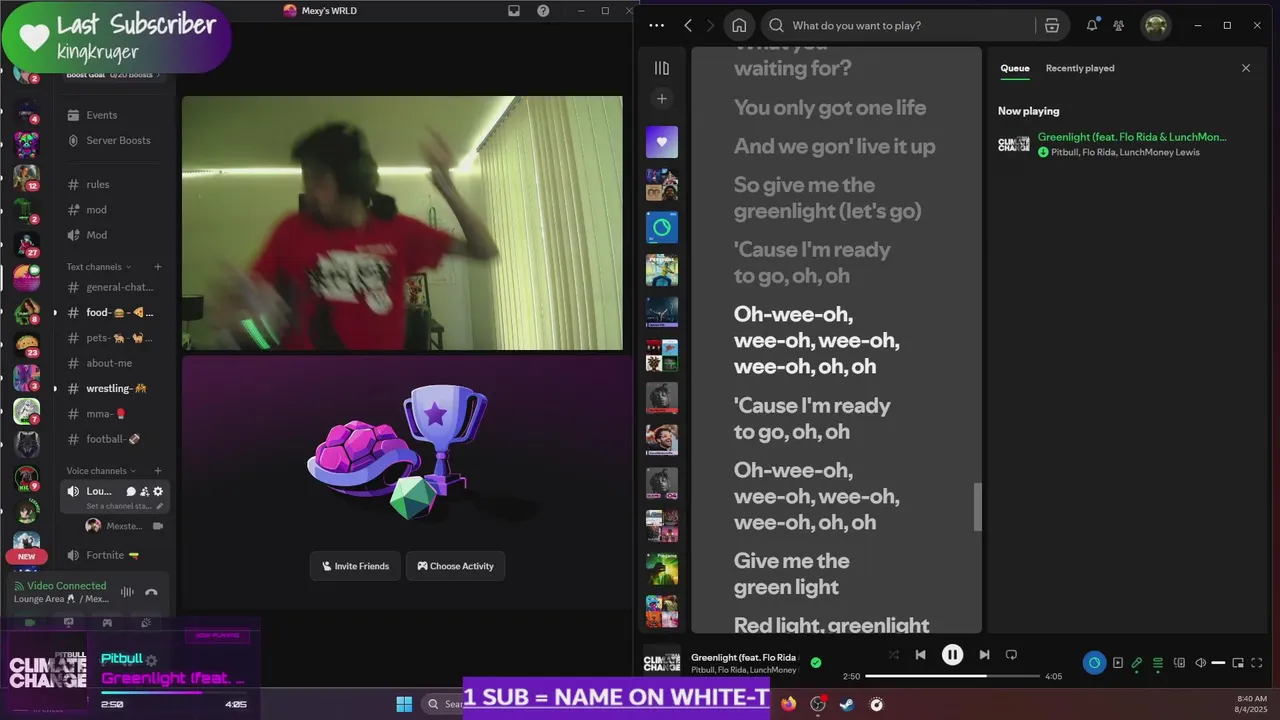The width and height of the screenshot is (1280, 720).
Task: Click the blue circle icon in Spotify bar
Action: click(1094, 663)
